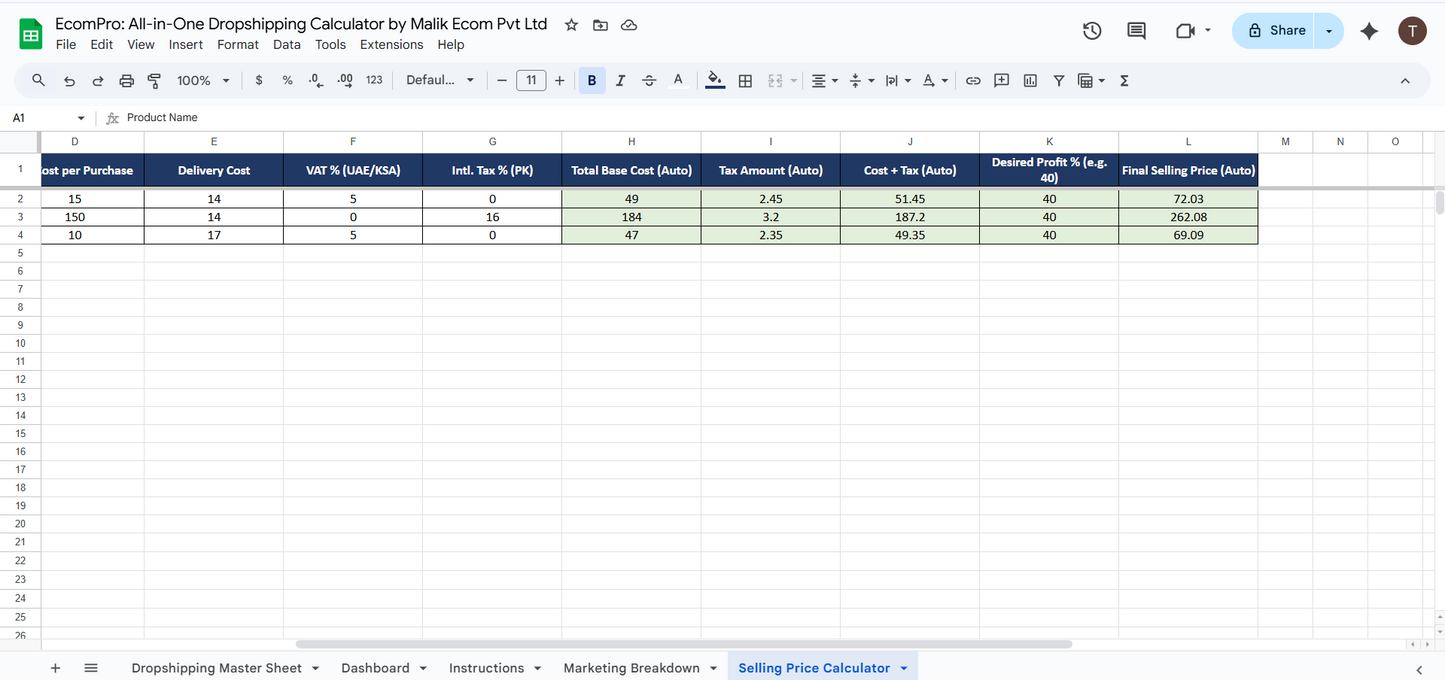Format as percent

[x=287, y=80]
